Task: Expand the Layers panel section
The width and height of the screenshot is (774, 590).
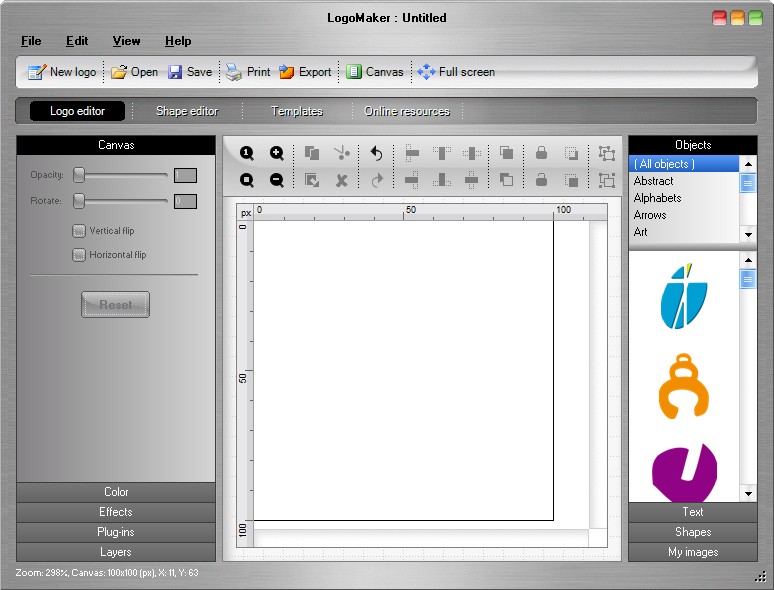Action: [116, 552]
